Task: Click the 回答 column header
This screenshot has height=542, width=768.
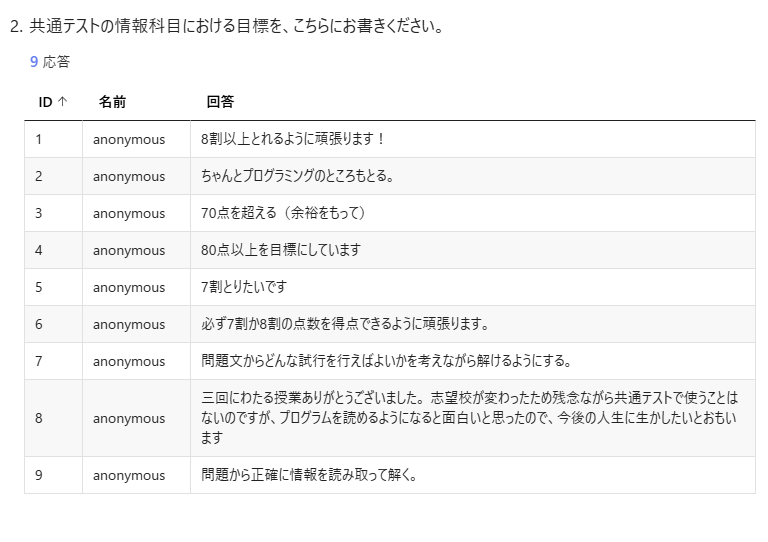Action: [220, 102]
